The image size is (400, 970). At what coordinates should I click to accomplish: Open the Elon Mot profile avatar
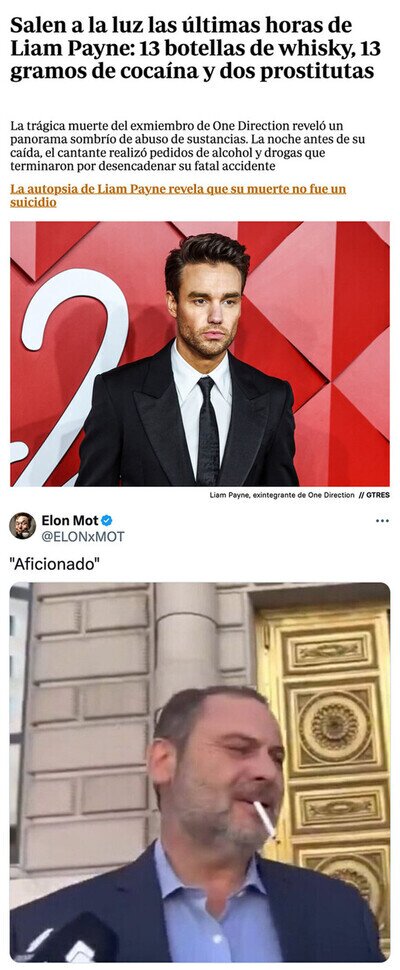22,526
